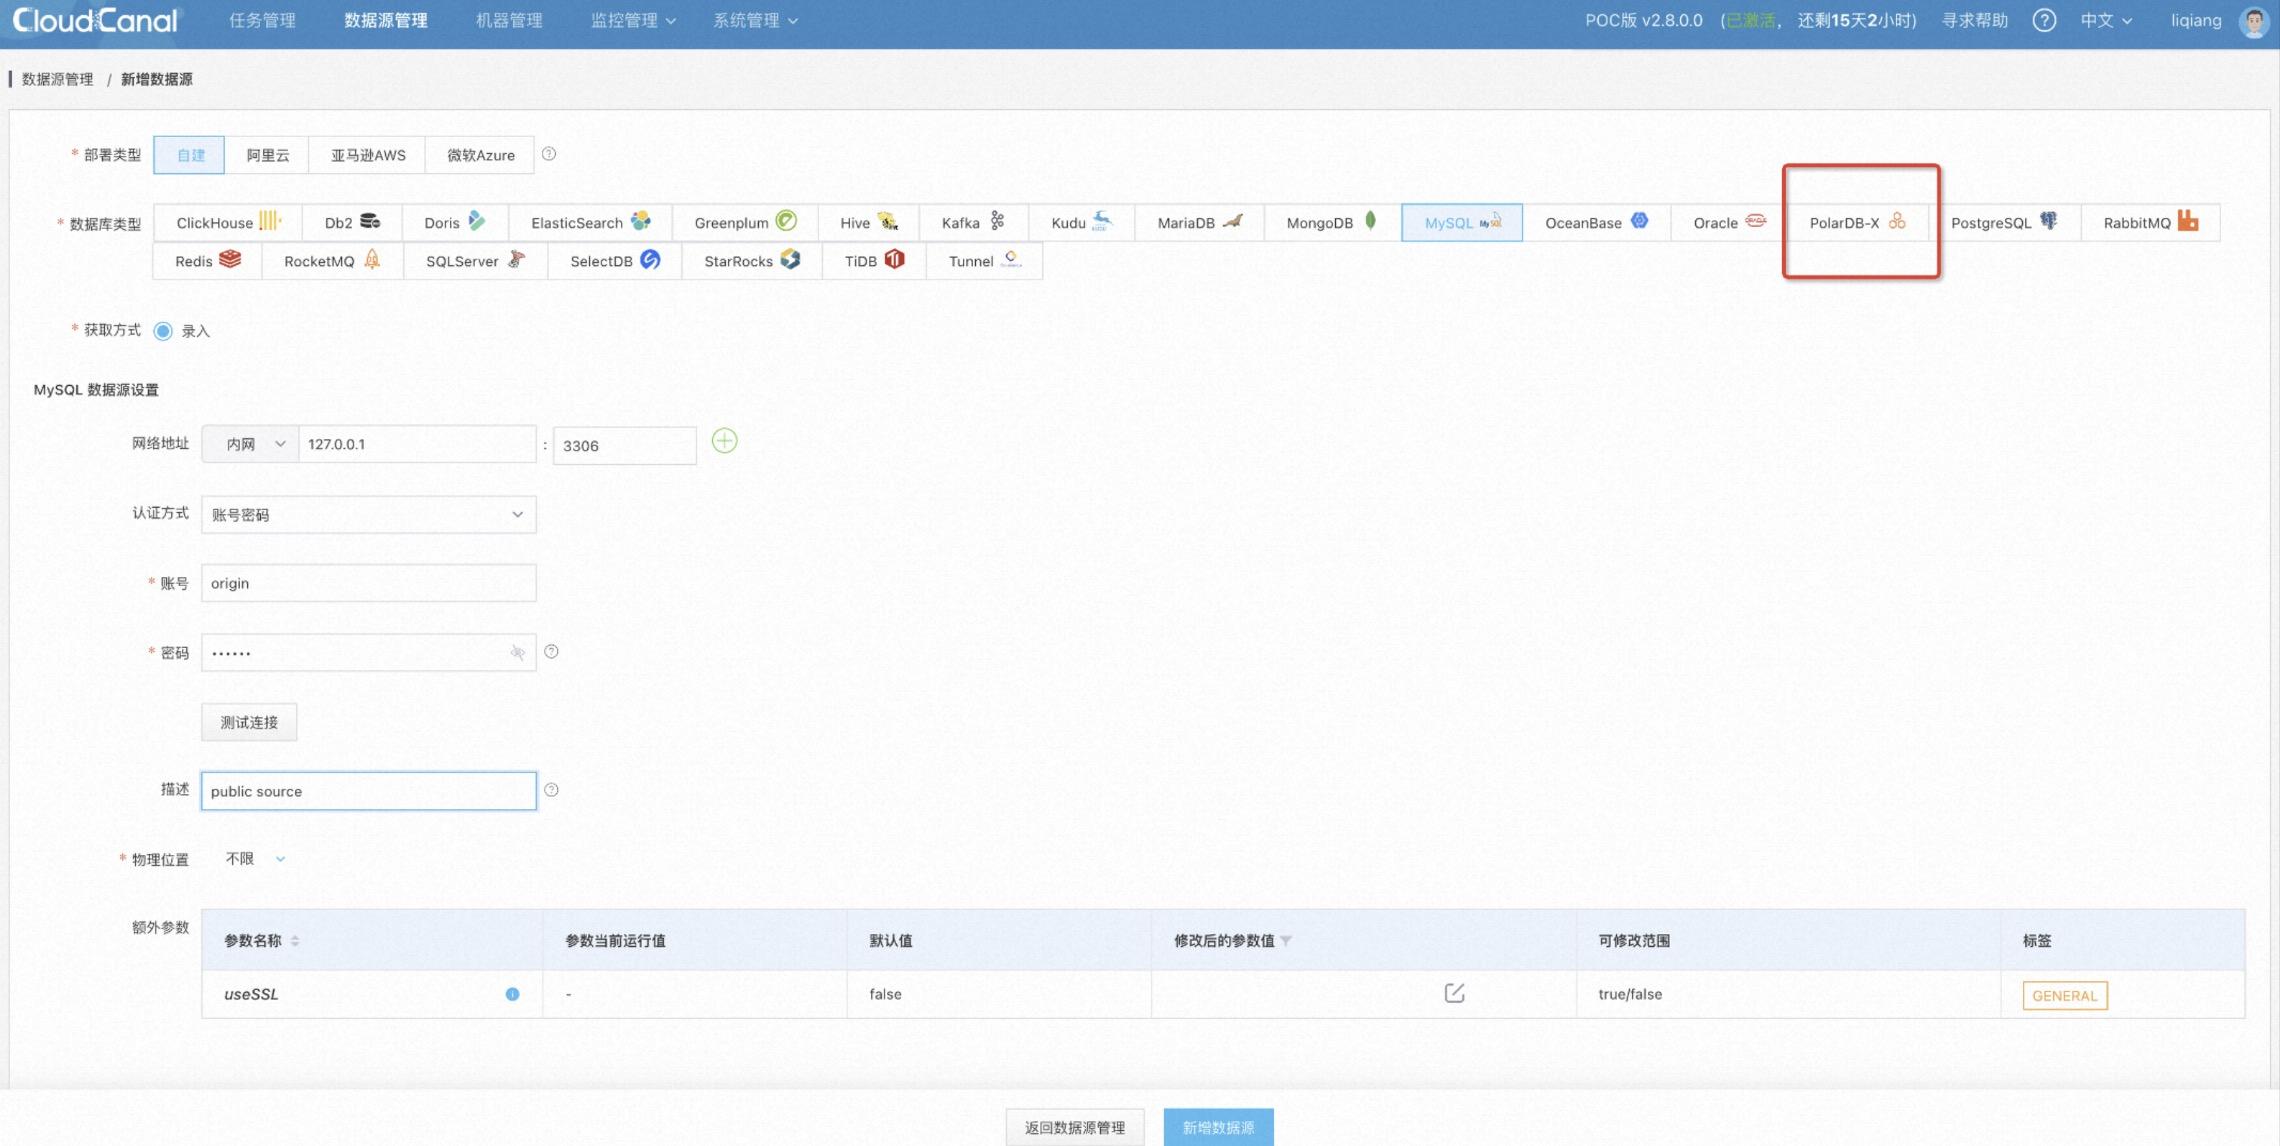This screenshot has width=2280, height=1146.
Task: Click the 测试连接 button
Action: [x=249, y=722]
